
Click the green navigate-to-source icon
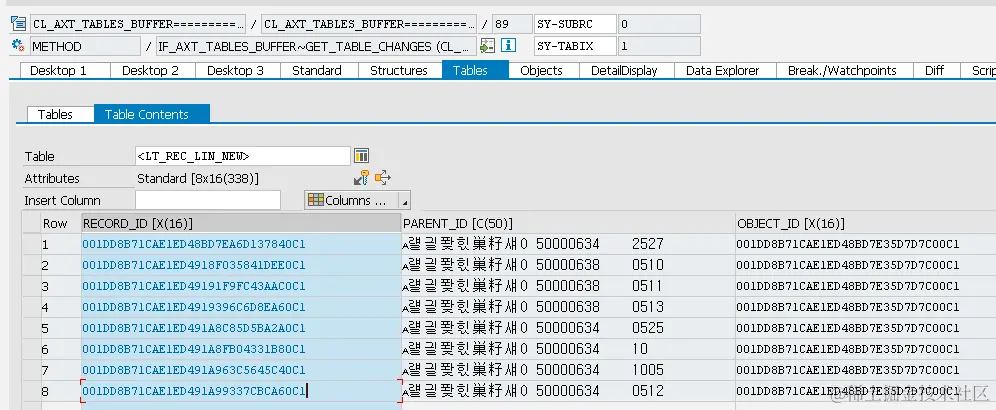487,46
